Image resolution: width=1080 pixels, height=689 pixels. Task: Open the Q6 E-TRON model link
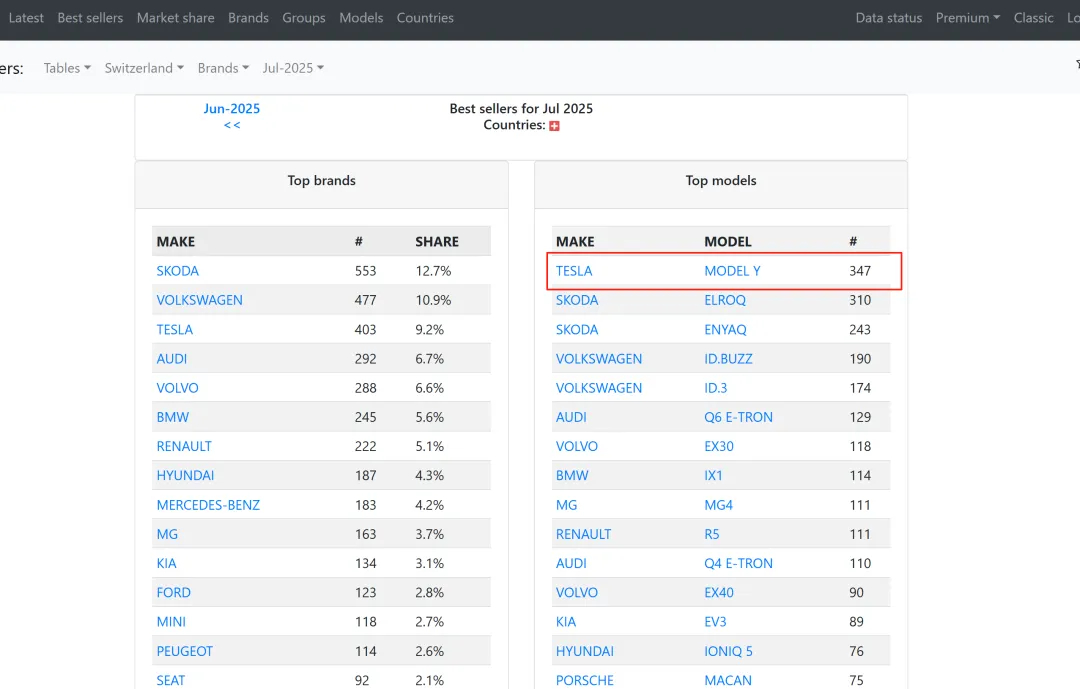pos(738,417)
